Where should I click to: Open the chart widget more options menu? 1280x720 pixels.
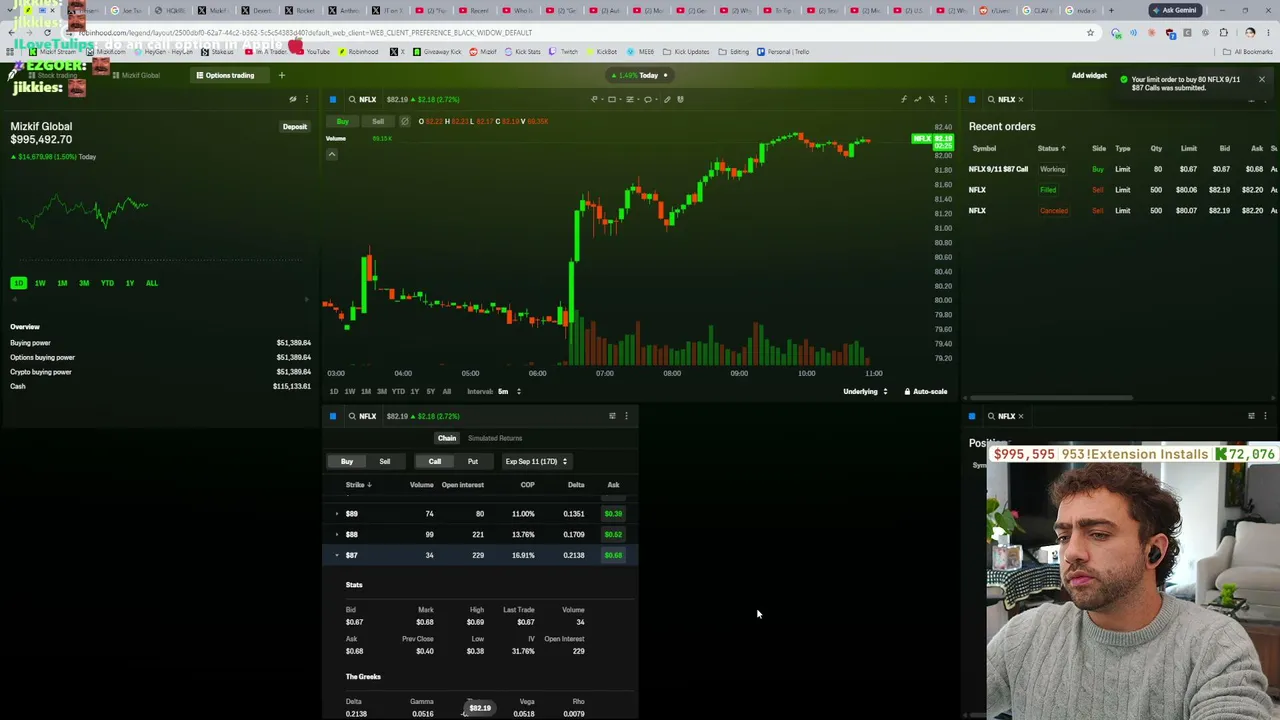point(945,99)
